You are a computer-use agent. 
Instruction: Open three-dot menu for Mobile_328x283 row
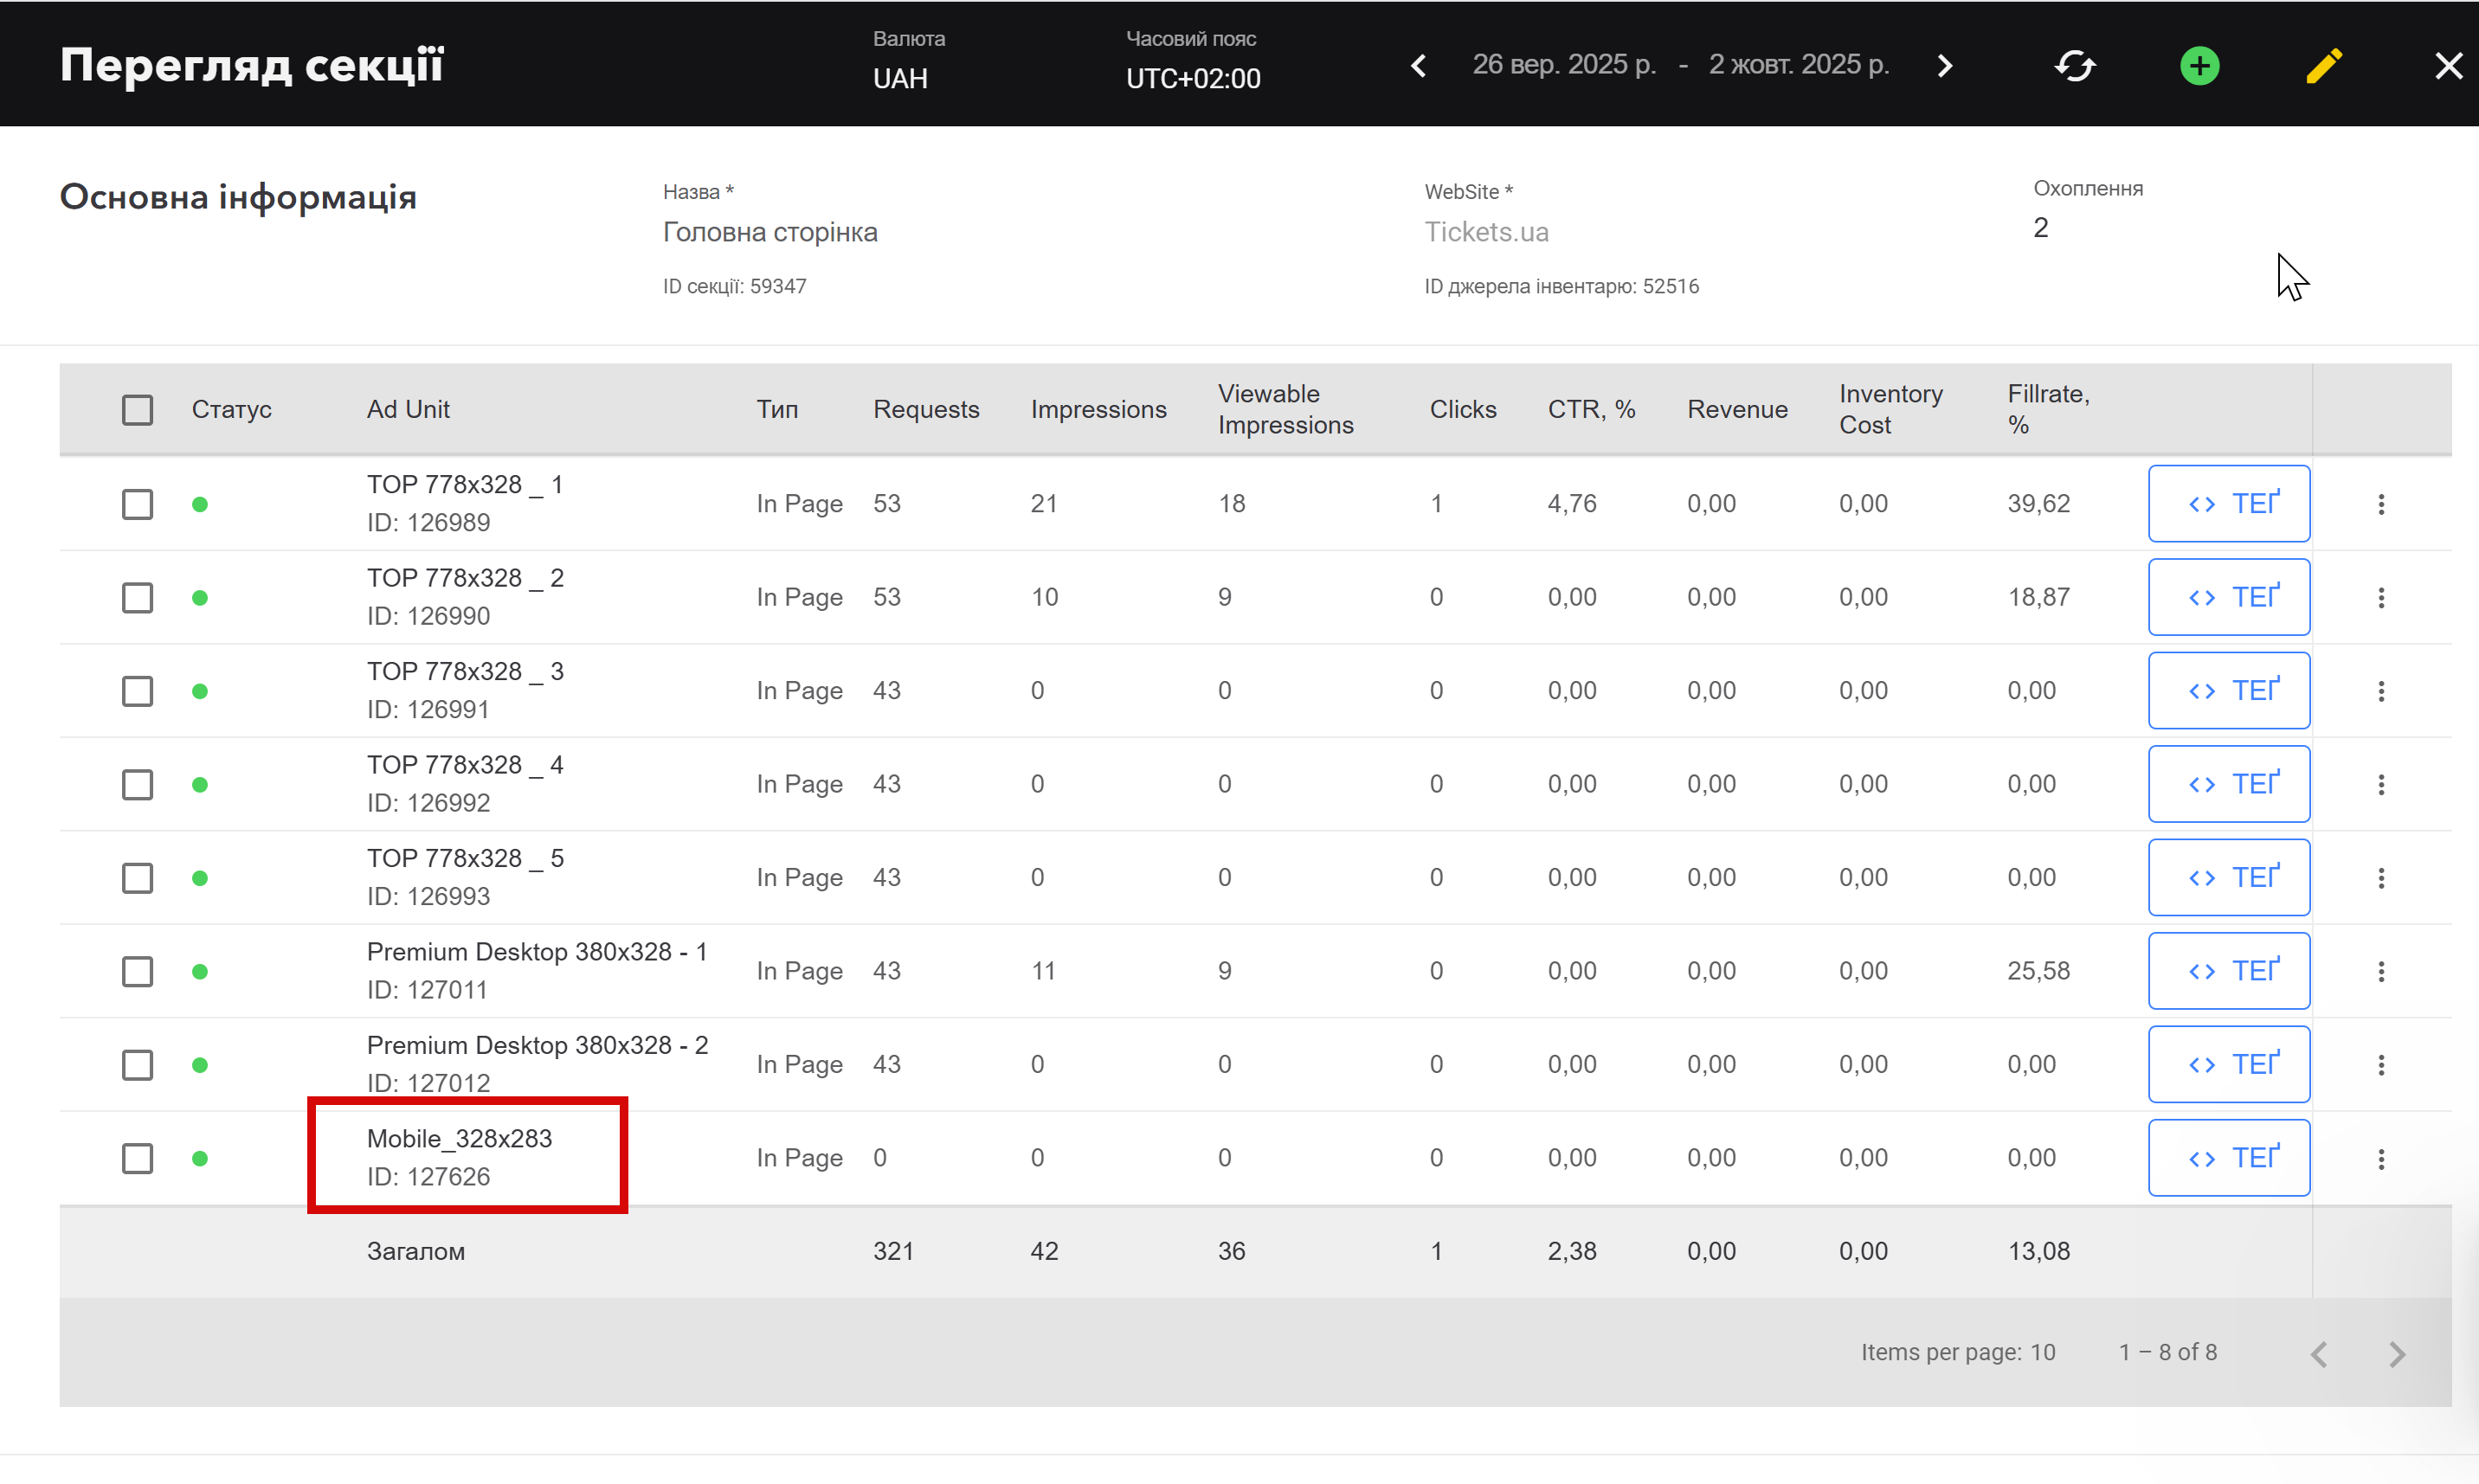[2381, 1158]
